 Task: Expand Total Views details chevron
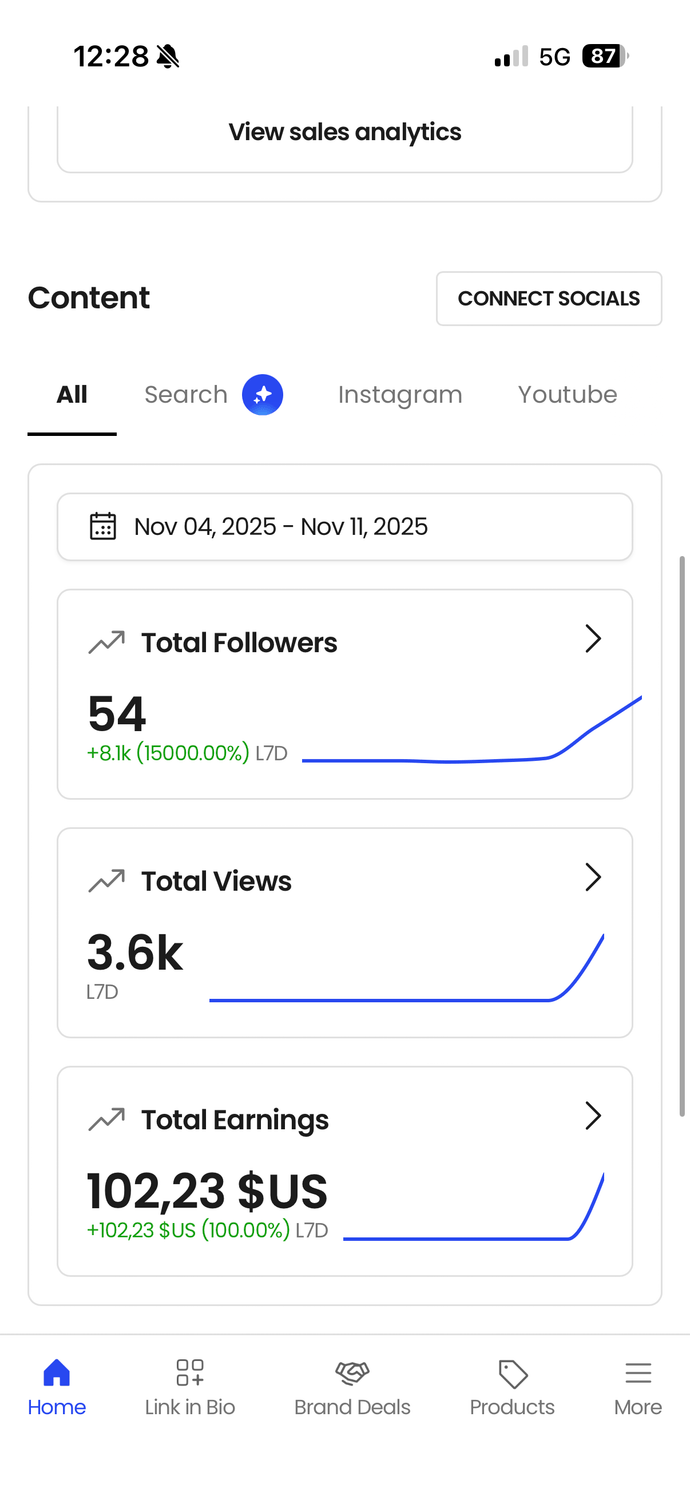[593, 878]
